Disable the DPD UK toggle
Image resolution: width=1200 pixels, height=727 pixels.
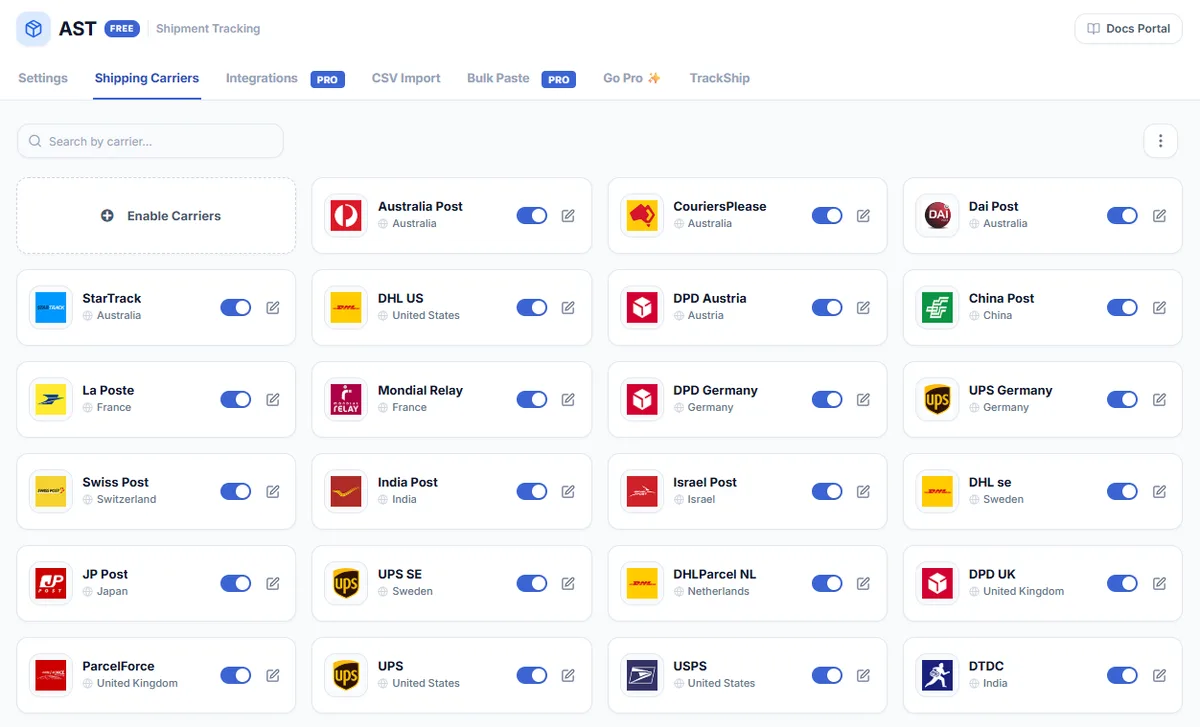click(x=1123, y=583)
